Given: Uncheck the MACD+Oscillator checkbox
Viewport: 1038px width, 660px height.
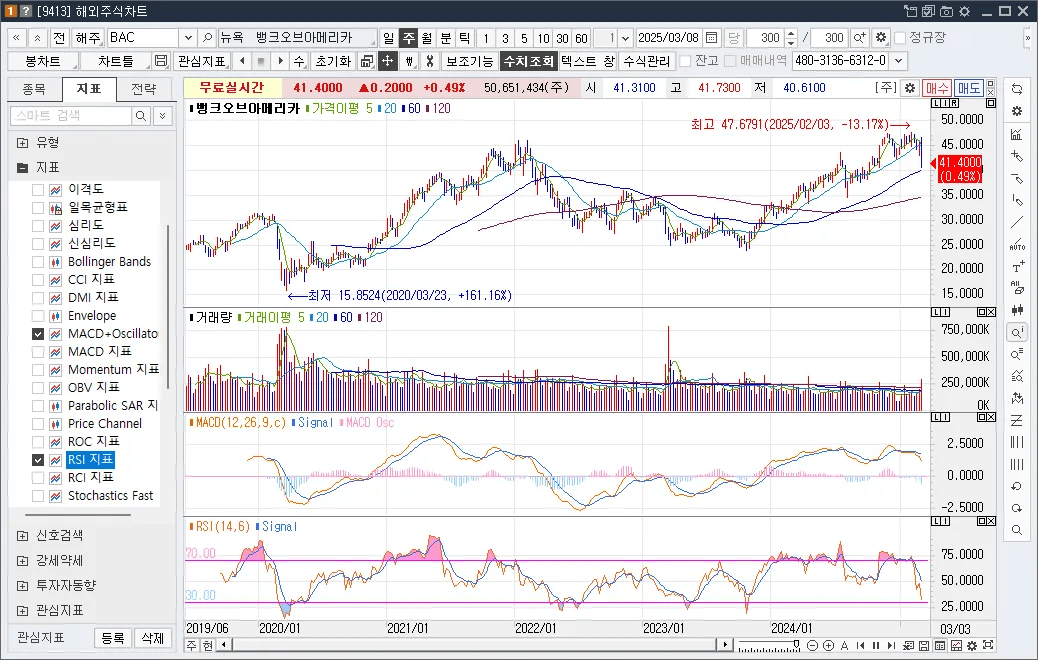Looking at the screenshot, I should pos(38,334).
